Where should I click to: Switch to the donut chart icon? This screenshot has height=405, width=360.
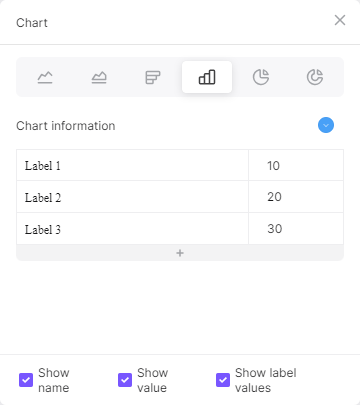point(315,77)
